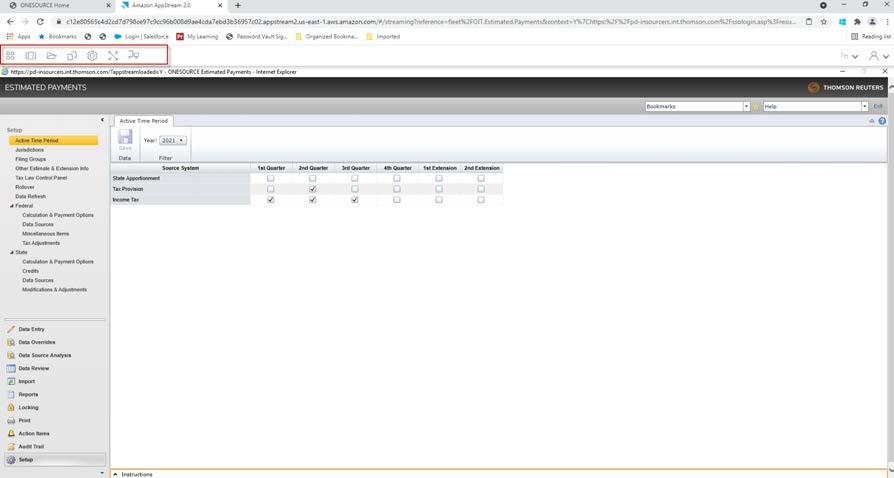
Task: Check State Apportionment 2nd Extension box
Action: (x=481, y=179)
